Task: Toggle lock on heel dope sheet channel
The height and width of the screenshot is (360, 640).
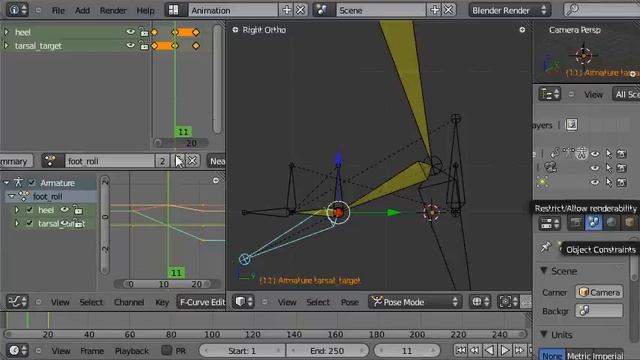Action: (x=143, y=32)
